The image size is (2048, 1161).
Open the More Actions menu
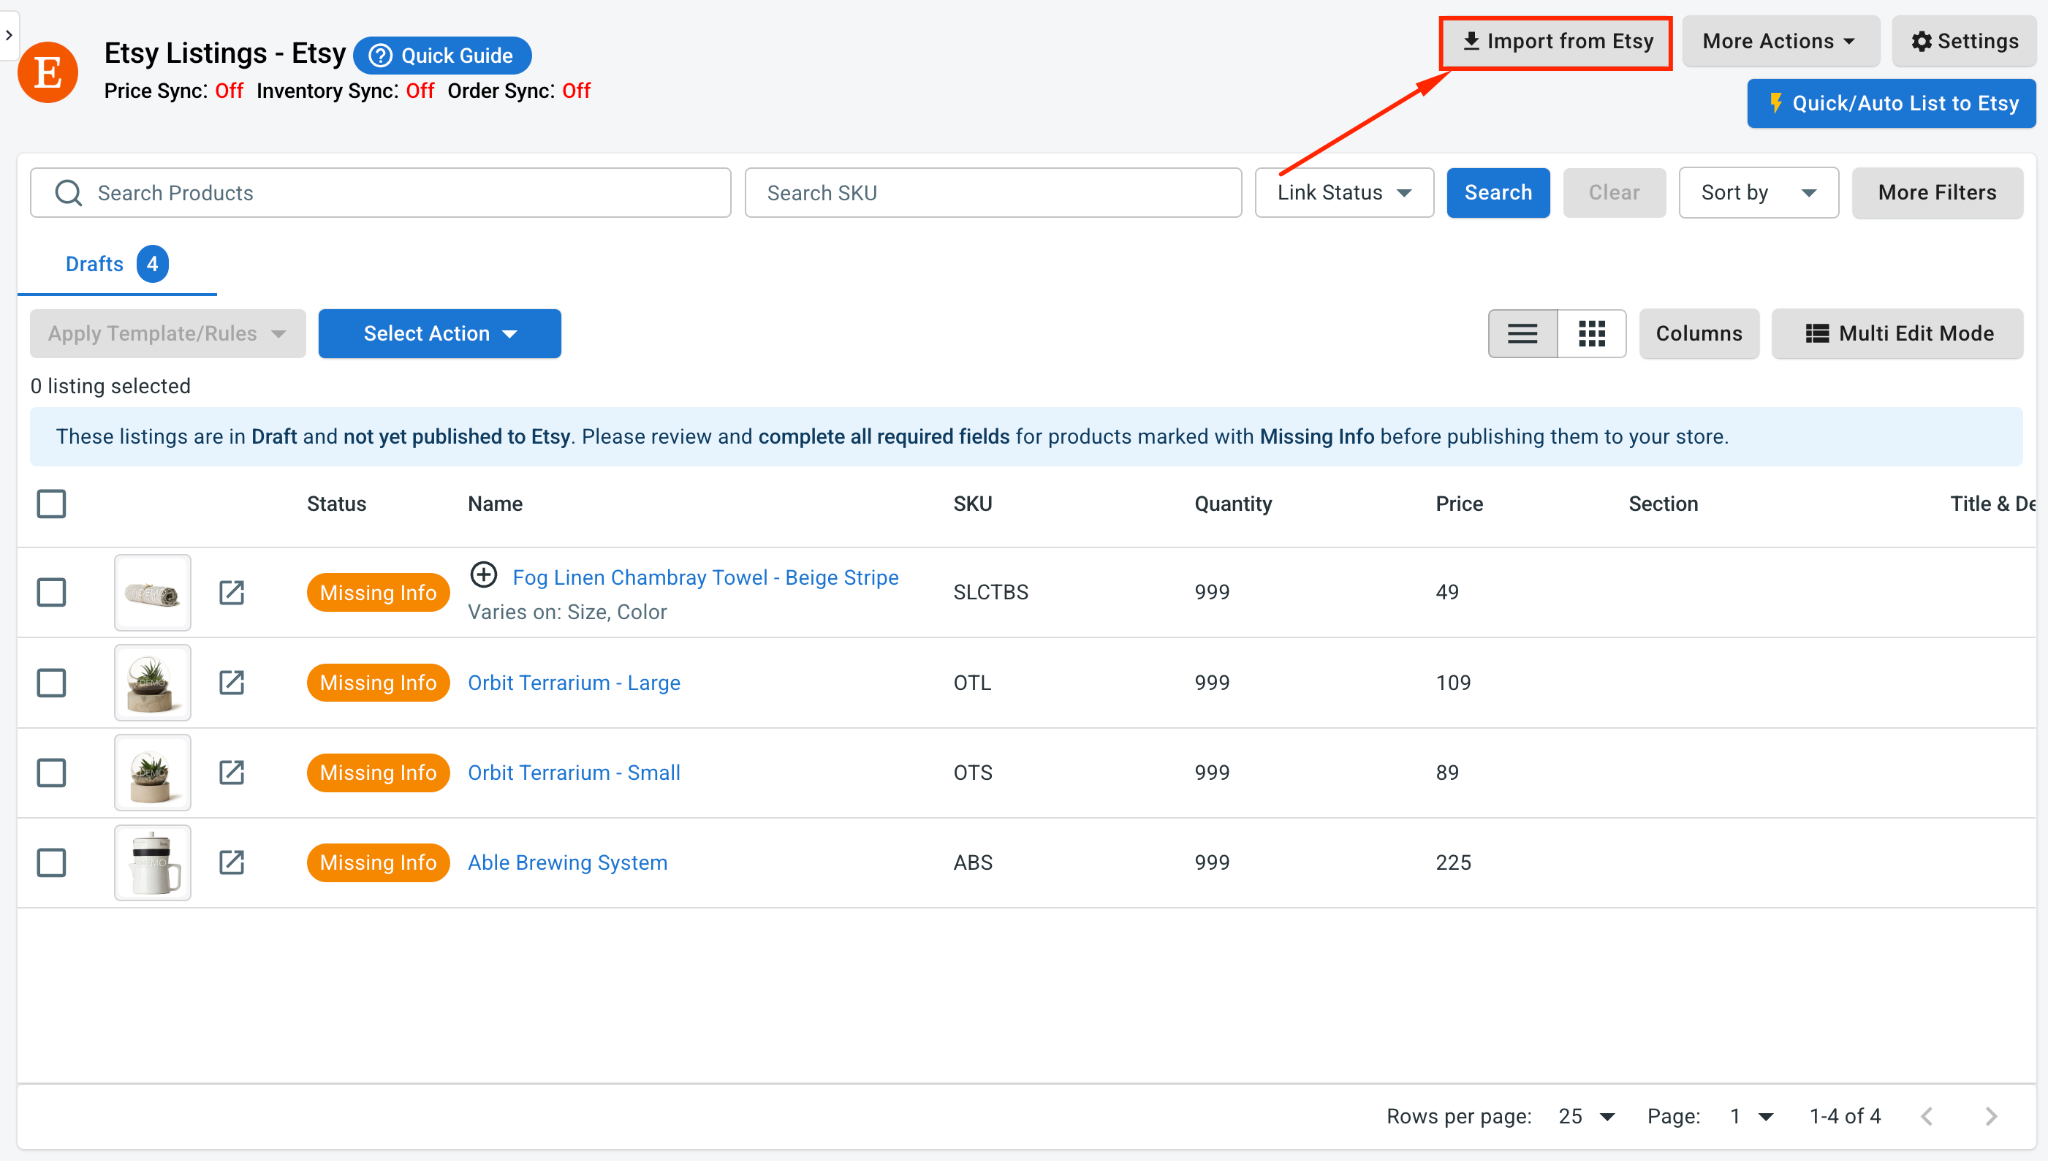click(1780, 41)
